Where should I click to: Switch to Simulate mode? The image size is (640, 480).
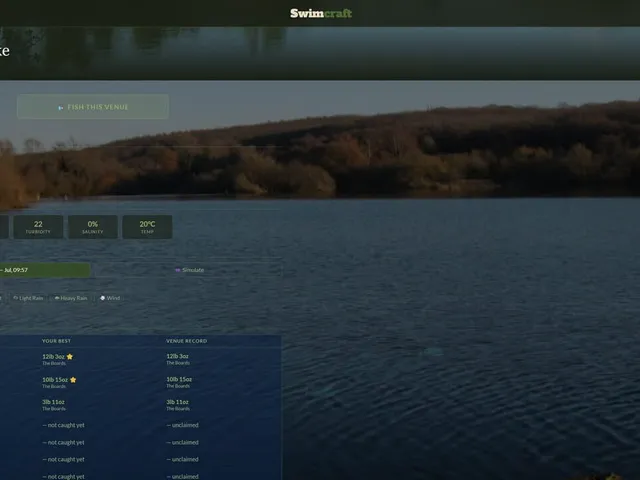[x=189, y=270]
